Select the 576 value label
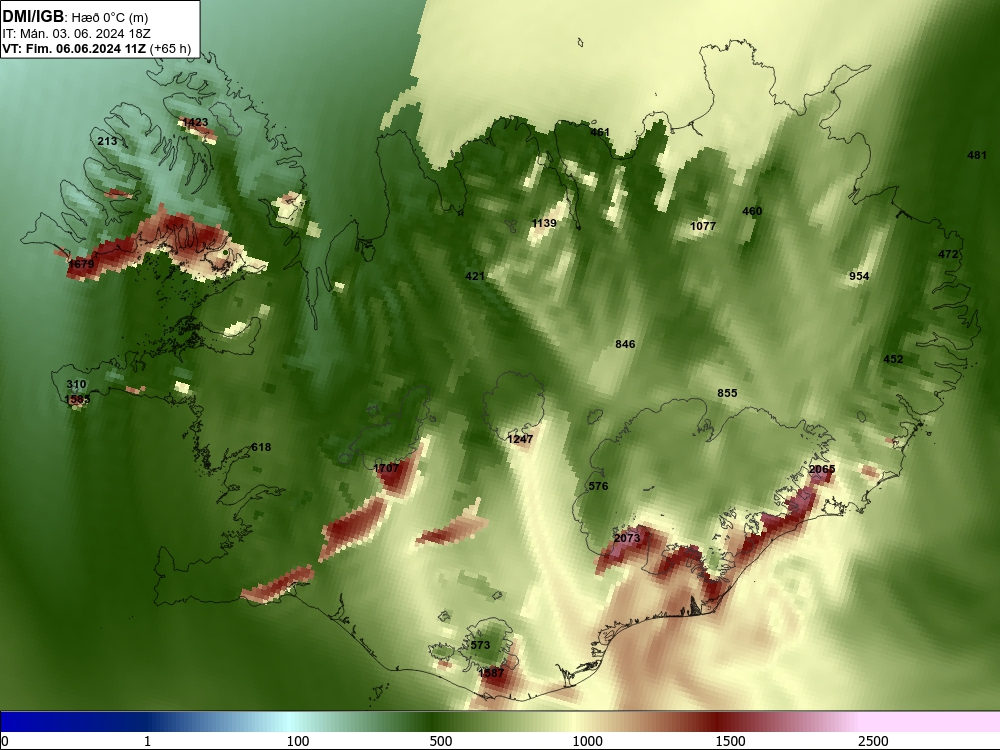This screenshot has width=1000, height=750. click(x=598, y=486)
